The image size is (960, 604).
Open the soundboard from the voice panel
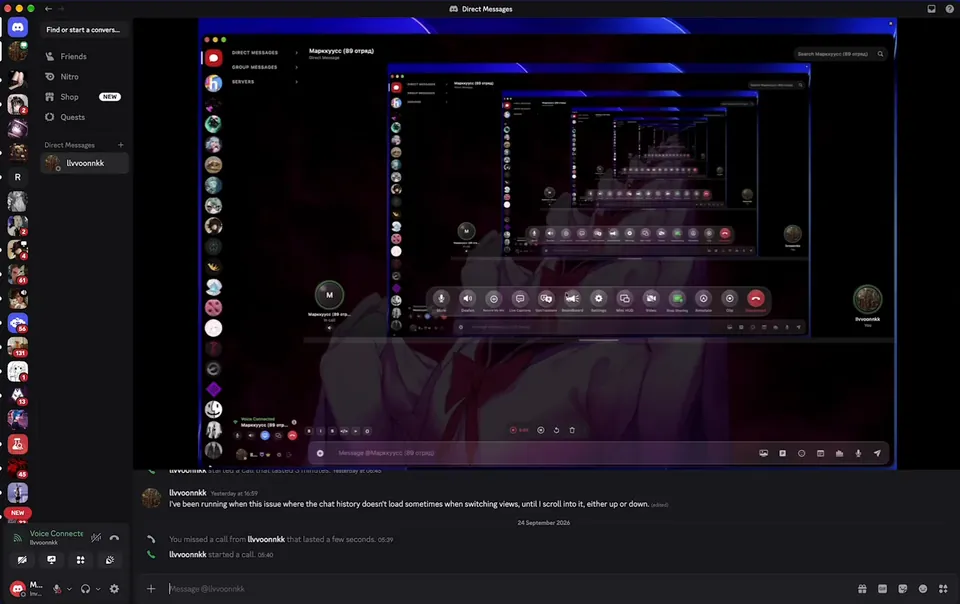tap(110, 560)
